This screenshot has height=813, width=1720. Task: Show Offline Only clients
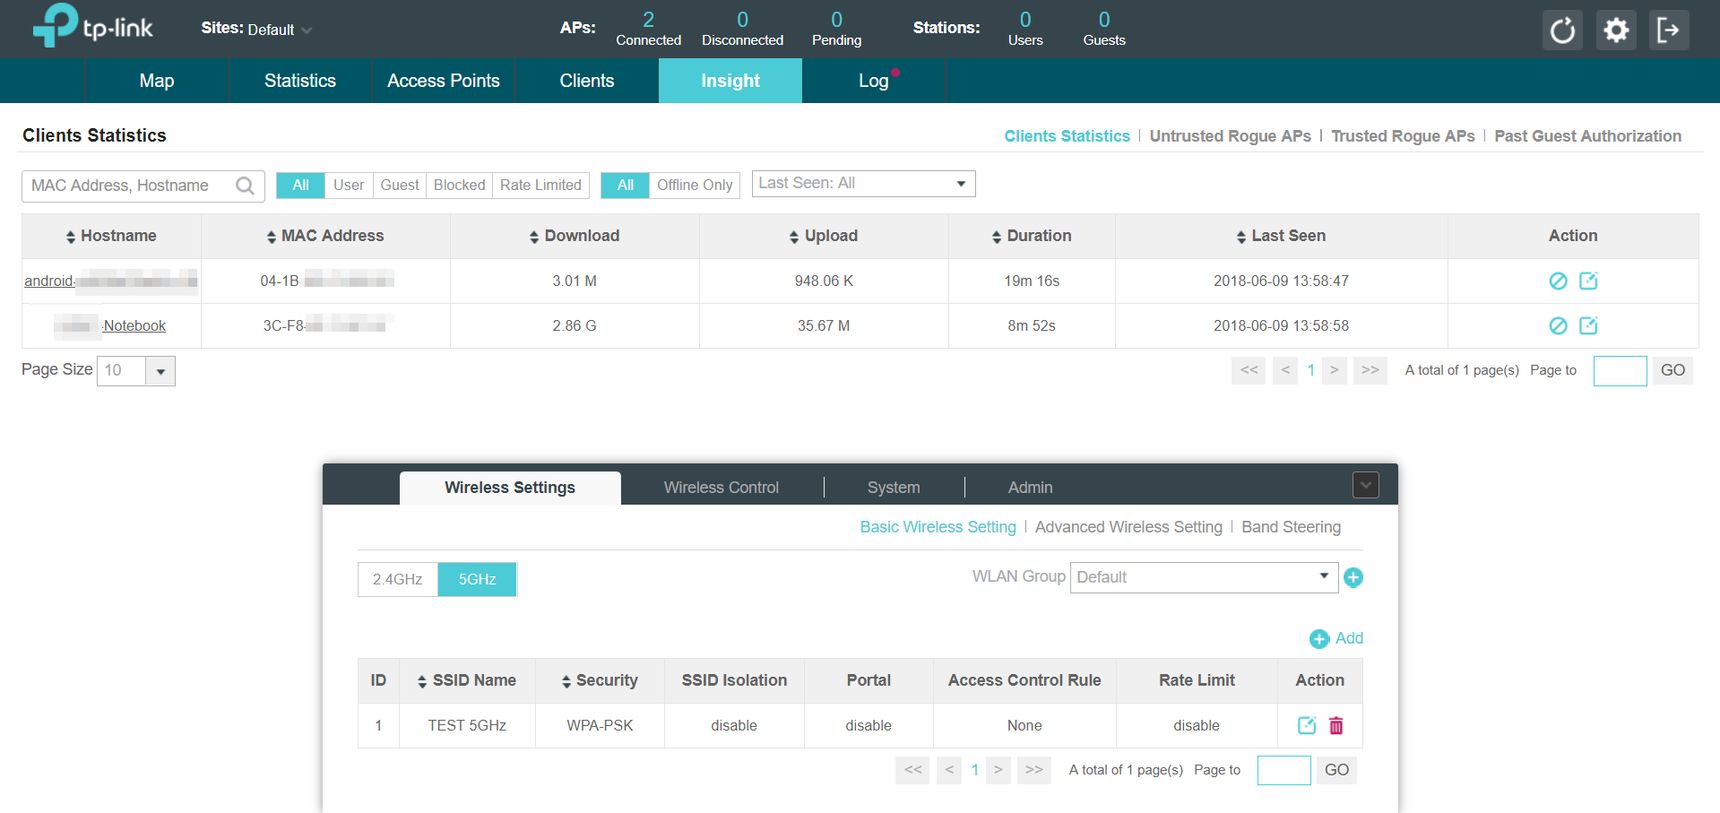coord(695,185)
